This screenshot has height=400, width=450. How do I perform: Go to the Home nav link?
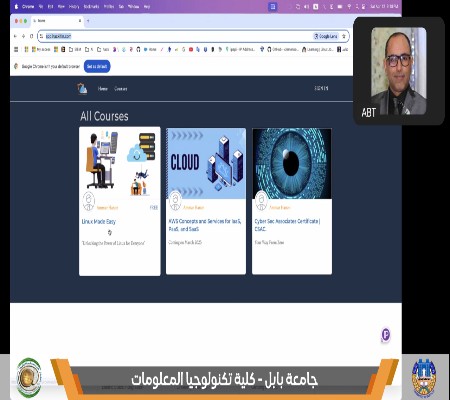[x=103, y=89]
